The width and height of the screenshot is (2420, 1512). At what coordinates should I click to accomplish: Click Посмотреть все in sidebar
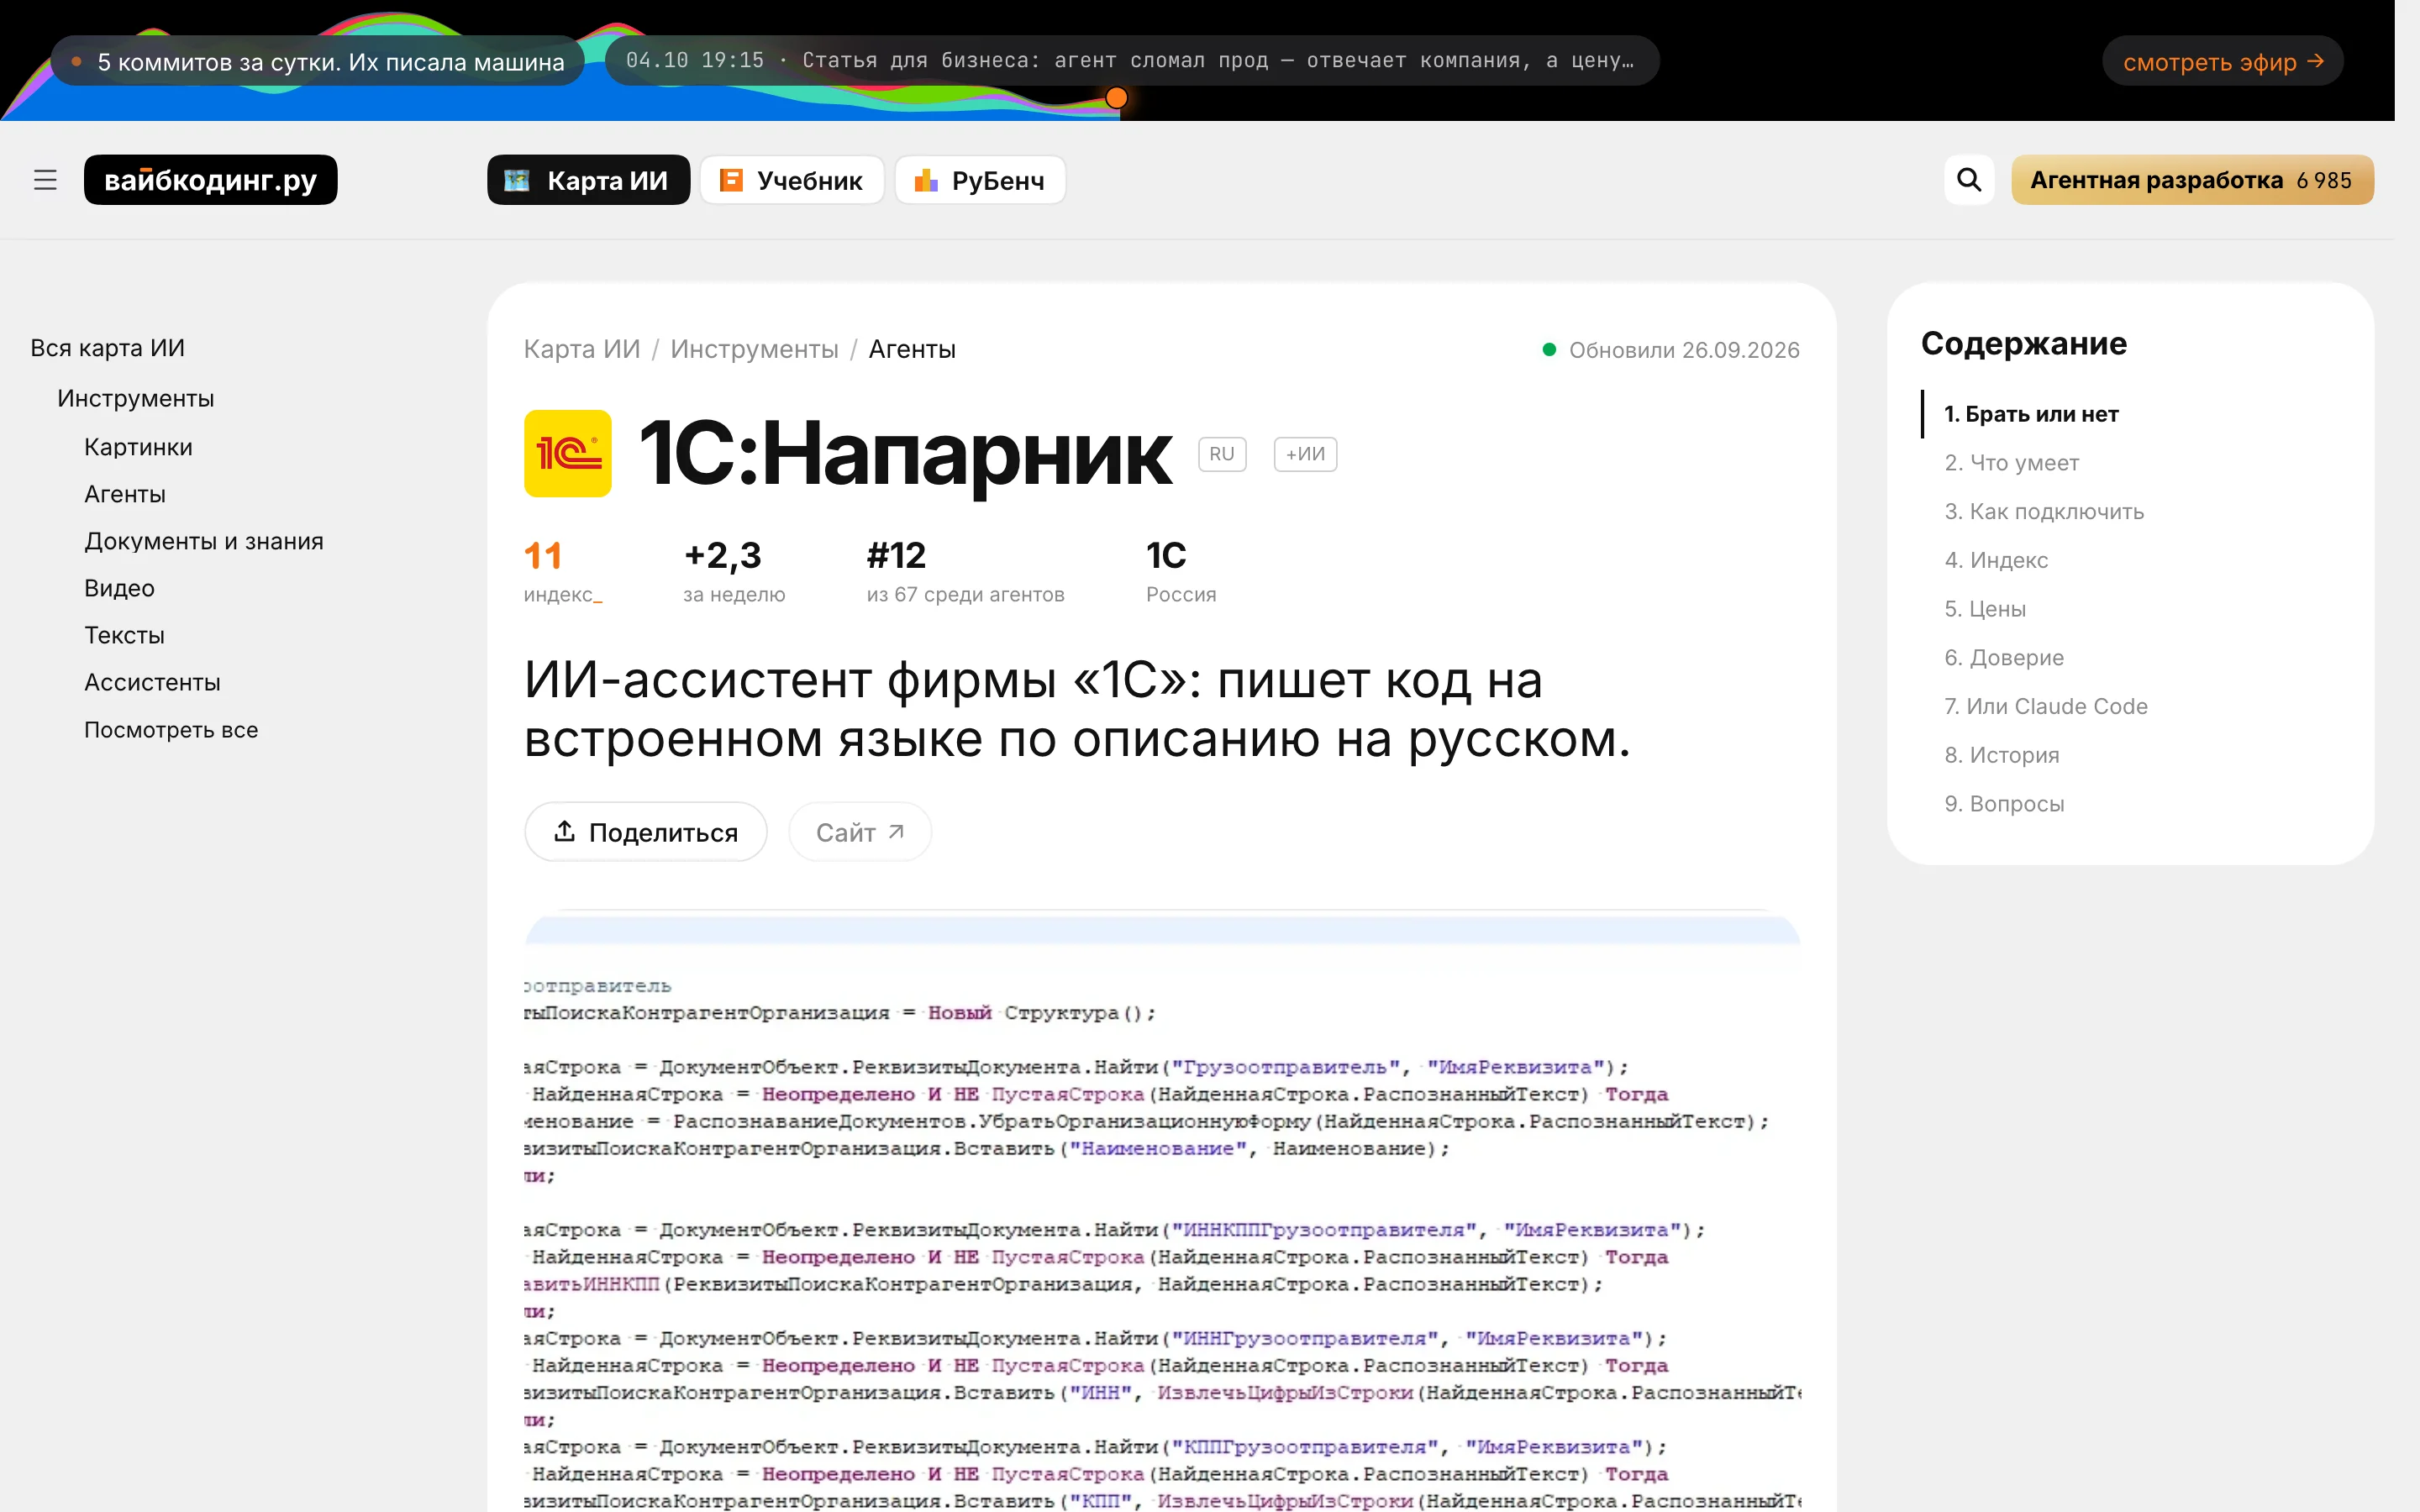[x=171, y=730]
